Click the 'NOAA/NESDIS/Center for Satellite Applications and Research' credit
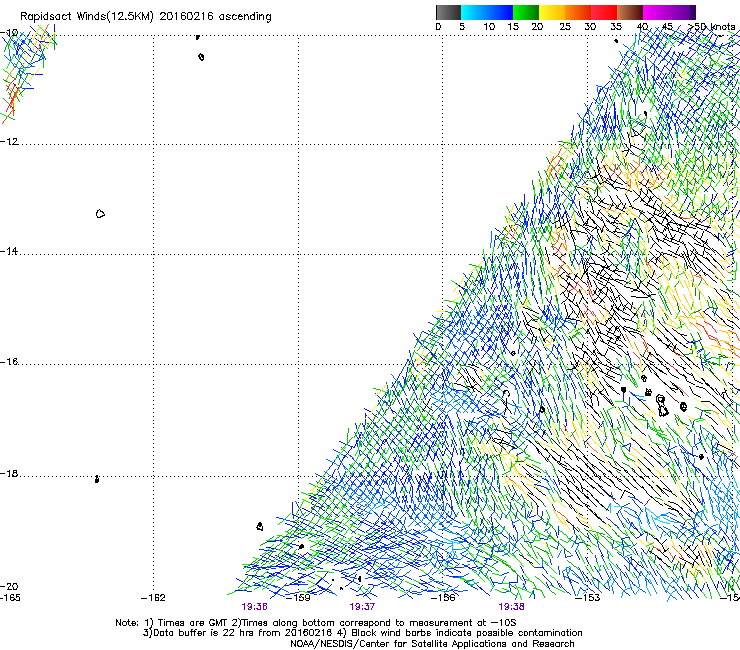Image resolution: width=740 pixels, height=650 pixels. [432, 644]
